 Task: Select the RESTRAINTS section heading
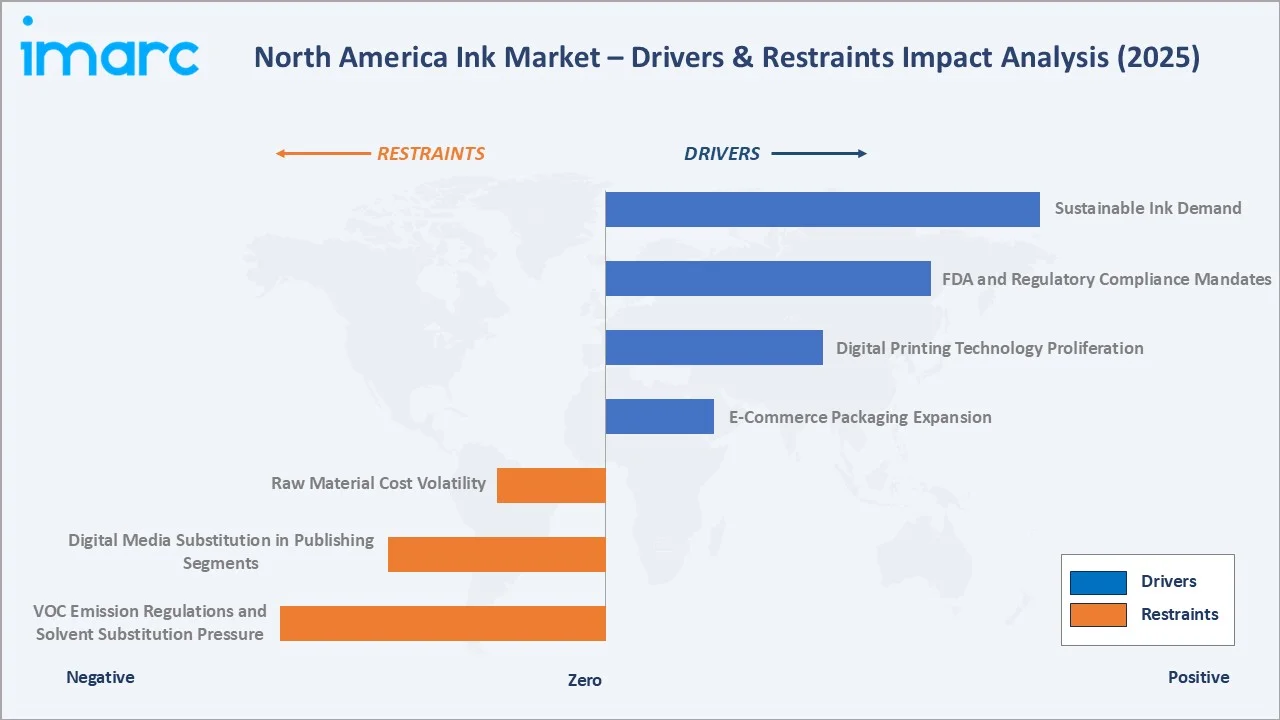pos(431,153)
